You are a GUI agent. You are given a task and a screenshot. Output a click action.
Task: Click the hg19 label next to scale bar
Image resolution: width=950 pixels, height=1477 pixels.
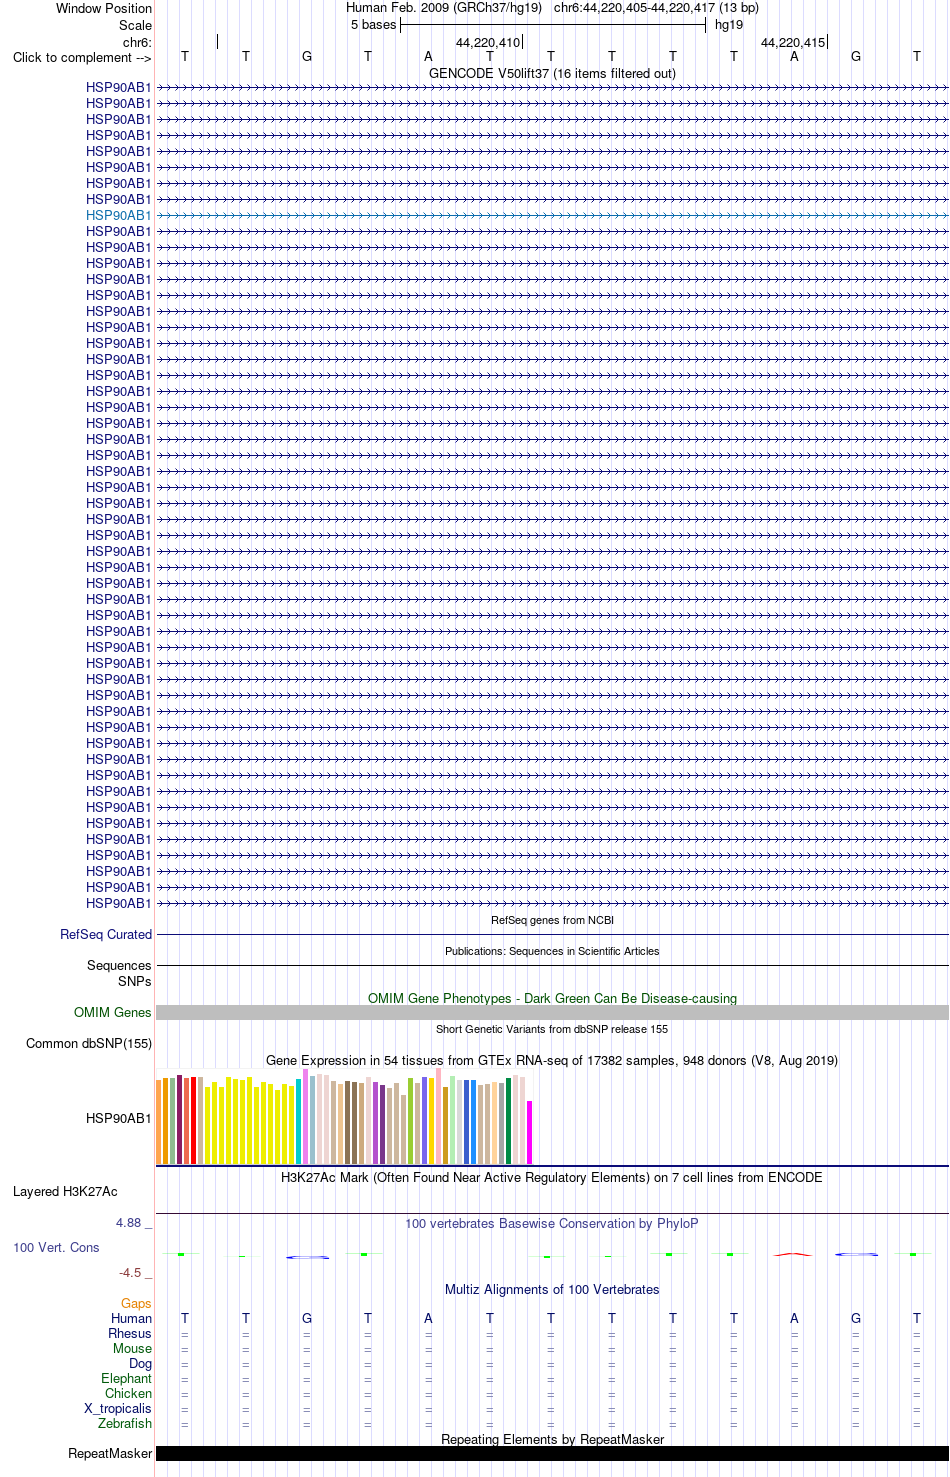729,25
